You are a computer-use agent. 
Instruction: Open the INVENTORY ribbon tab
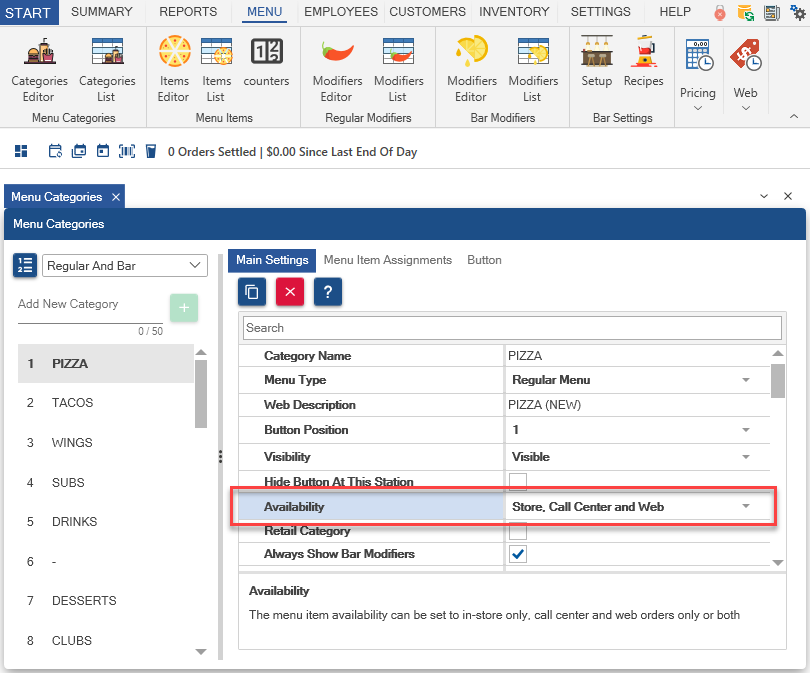point(514,12)
